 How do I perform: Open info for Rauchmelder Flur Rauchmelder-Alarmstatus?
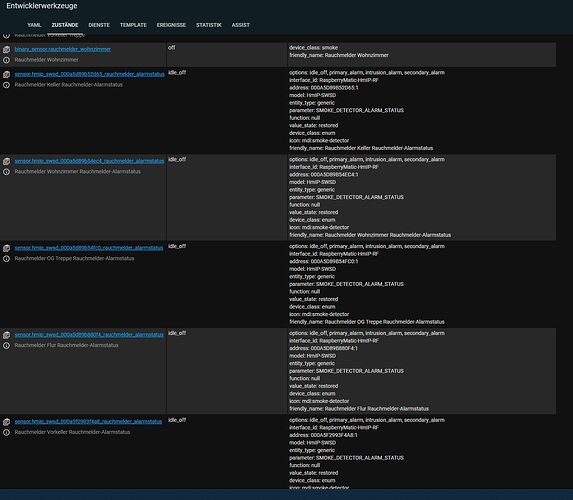(x=7, y=346)
